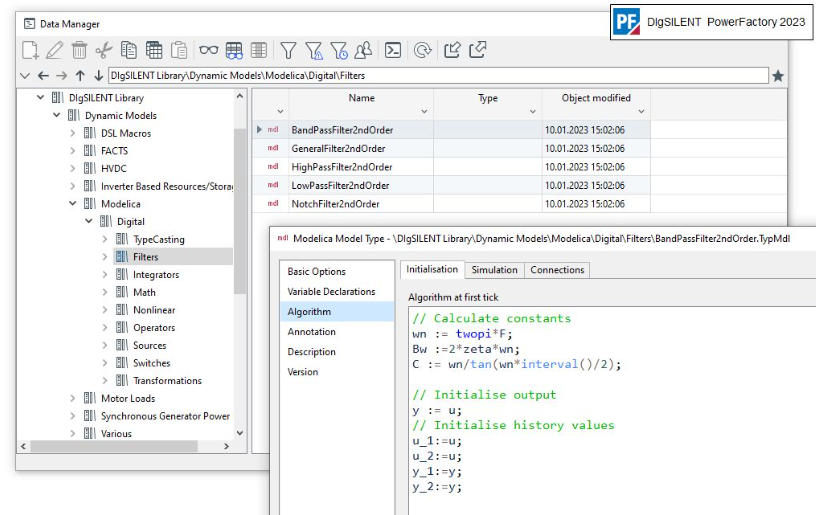Open the Basic Options page
The height and width of the screenshot is (515, 816).
316,272
